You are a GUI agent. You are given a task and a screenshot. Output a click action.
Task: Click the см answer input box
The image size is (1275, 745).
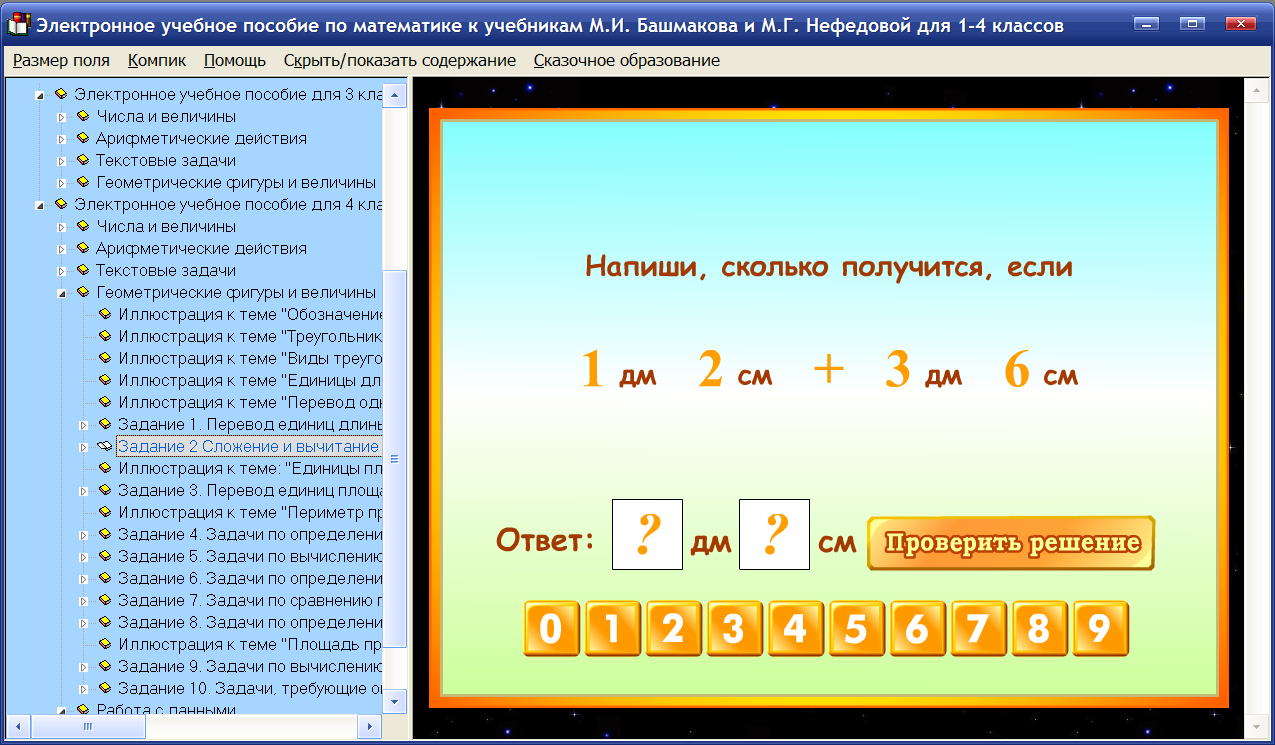774,533
